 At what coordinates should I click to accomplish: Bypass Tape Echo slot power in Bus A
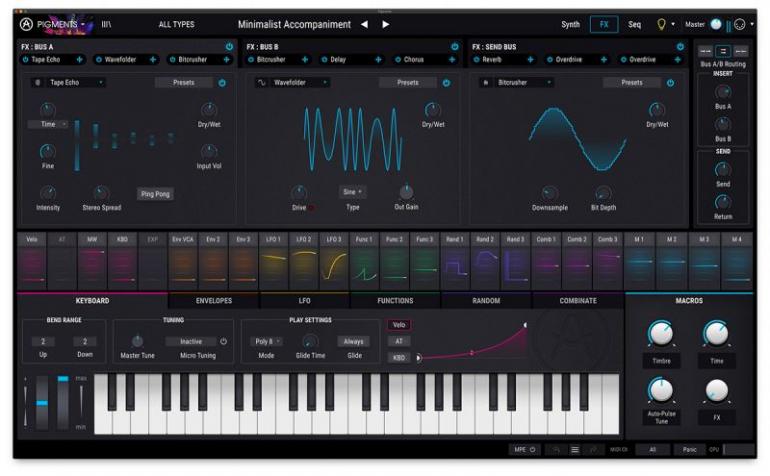click(x=26, y=59)
